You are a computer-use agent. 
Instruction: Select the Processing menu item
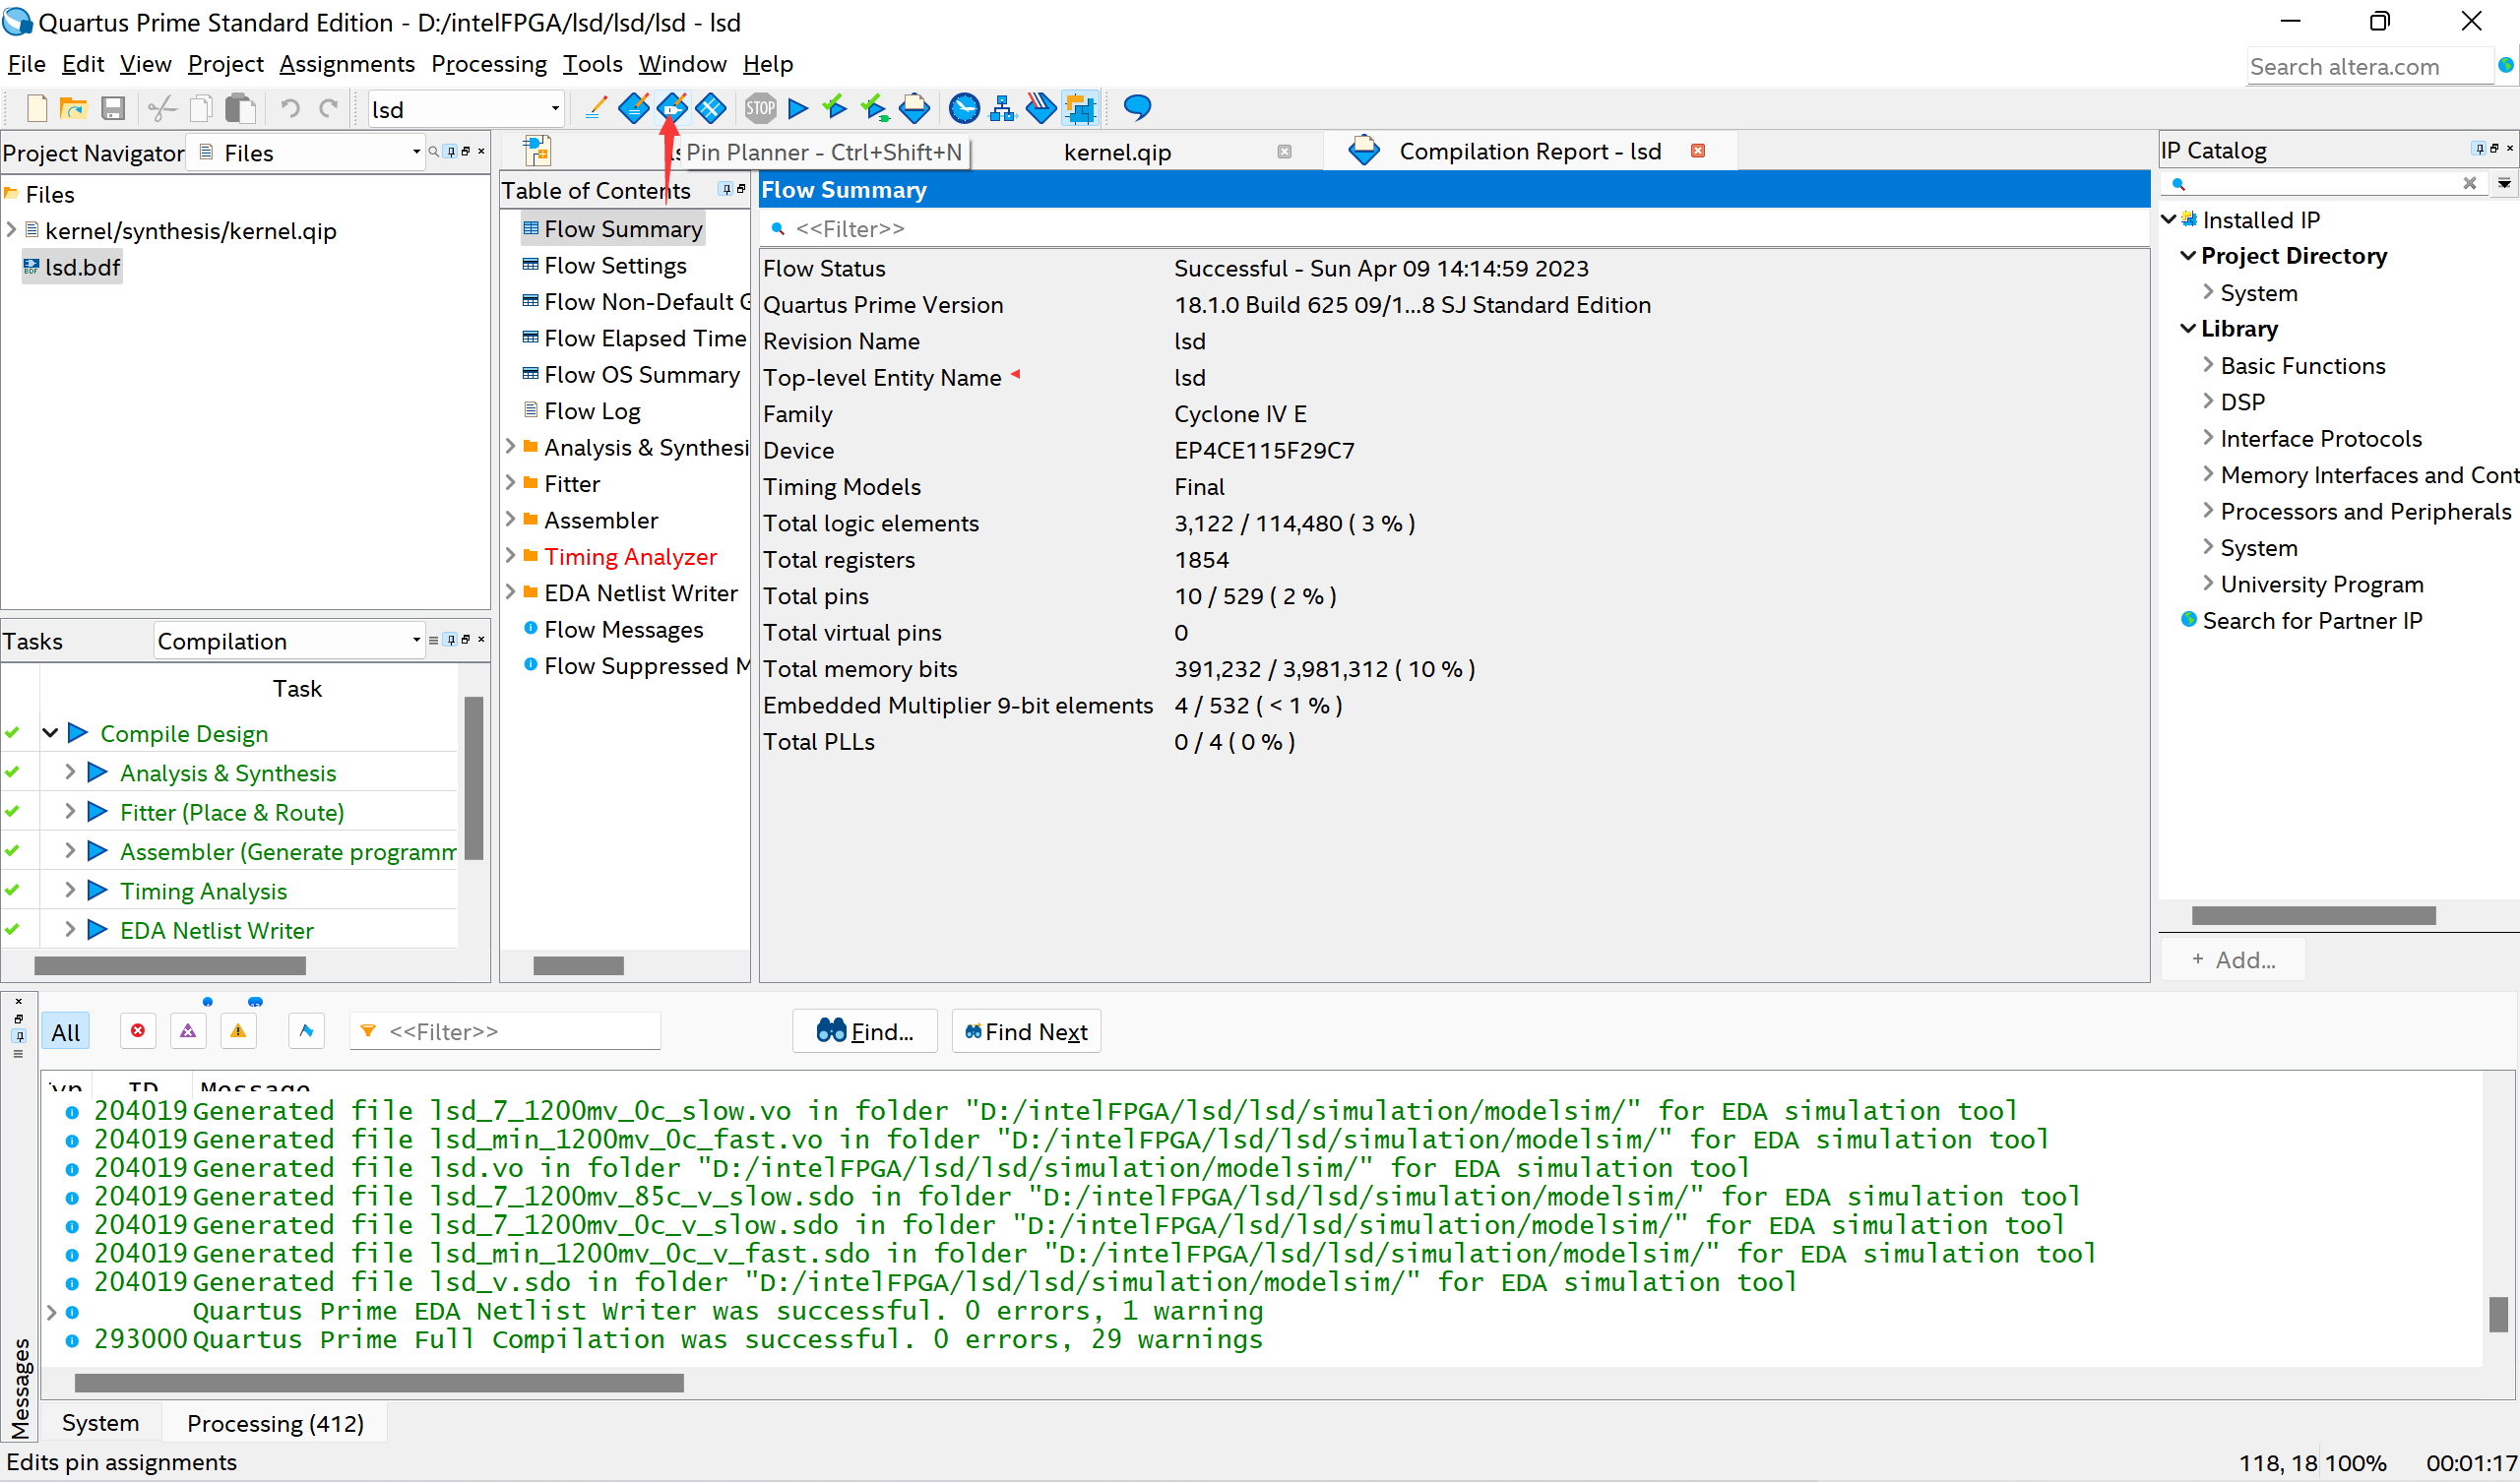[x=487, y=64]
